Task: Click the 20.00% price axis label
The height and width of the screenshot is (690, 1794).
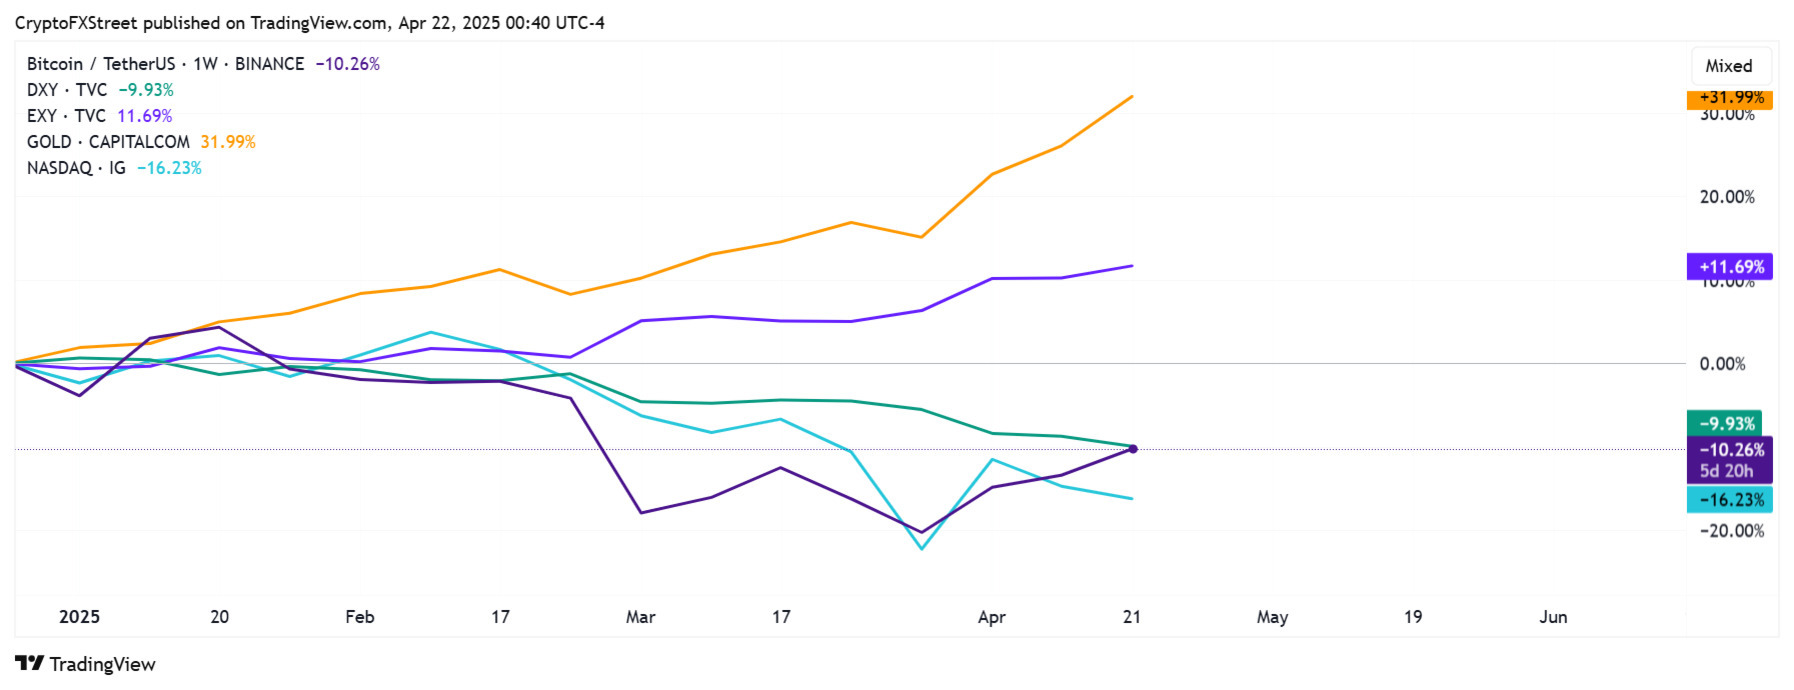Action: coord(1727,197)
